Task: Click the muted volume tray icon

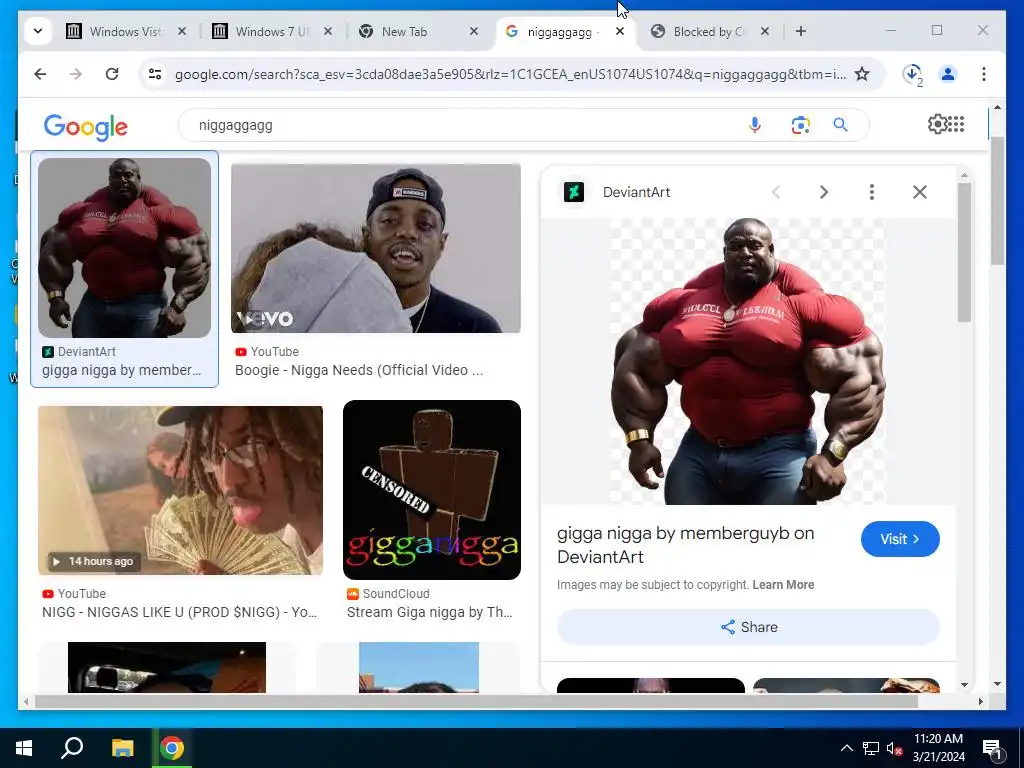Action: click(894, 748)
